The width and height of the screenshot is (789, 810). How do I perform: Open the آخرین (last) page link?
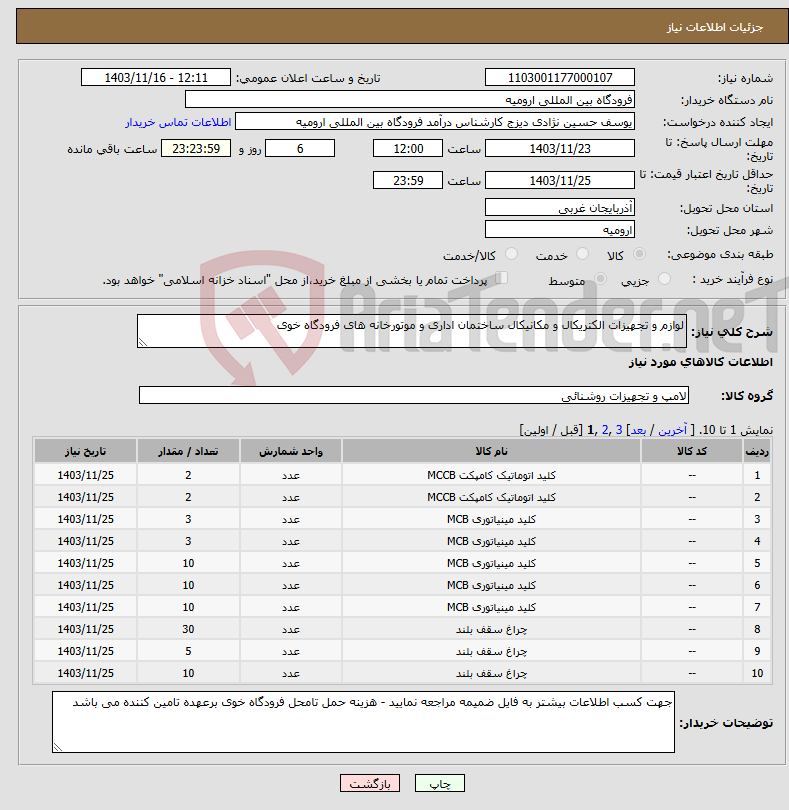pyautogui.click(x=672, y=430)
